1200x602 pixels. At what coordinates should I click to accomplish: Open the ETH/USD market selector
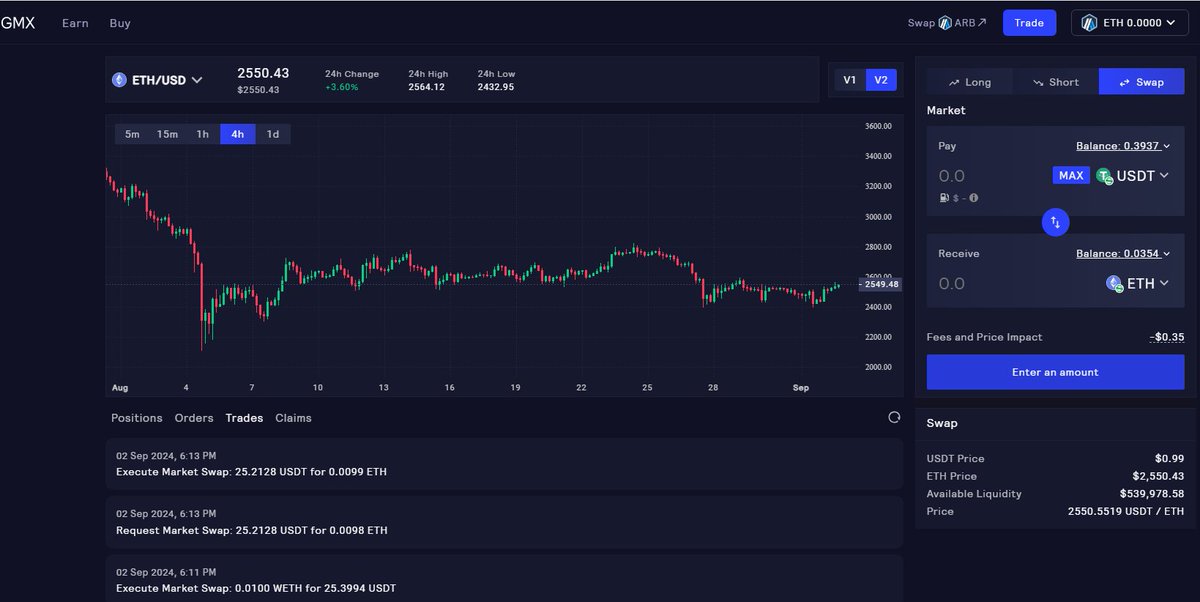coord(157,80)
